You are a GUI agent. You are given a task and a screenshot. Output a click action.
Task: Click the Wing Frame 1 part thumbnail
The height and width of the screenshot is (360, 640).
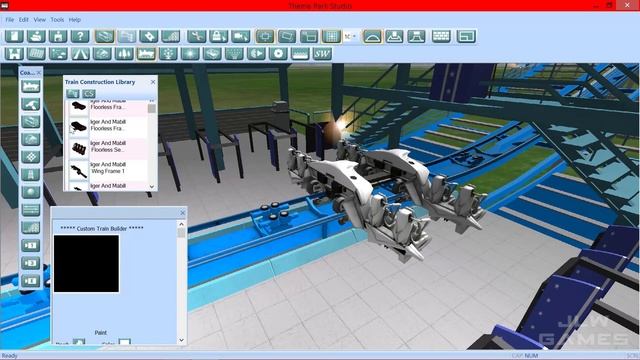[x=78, y=171]
